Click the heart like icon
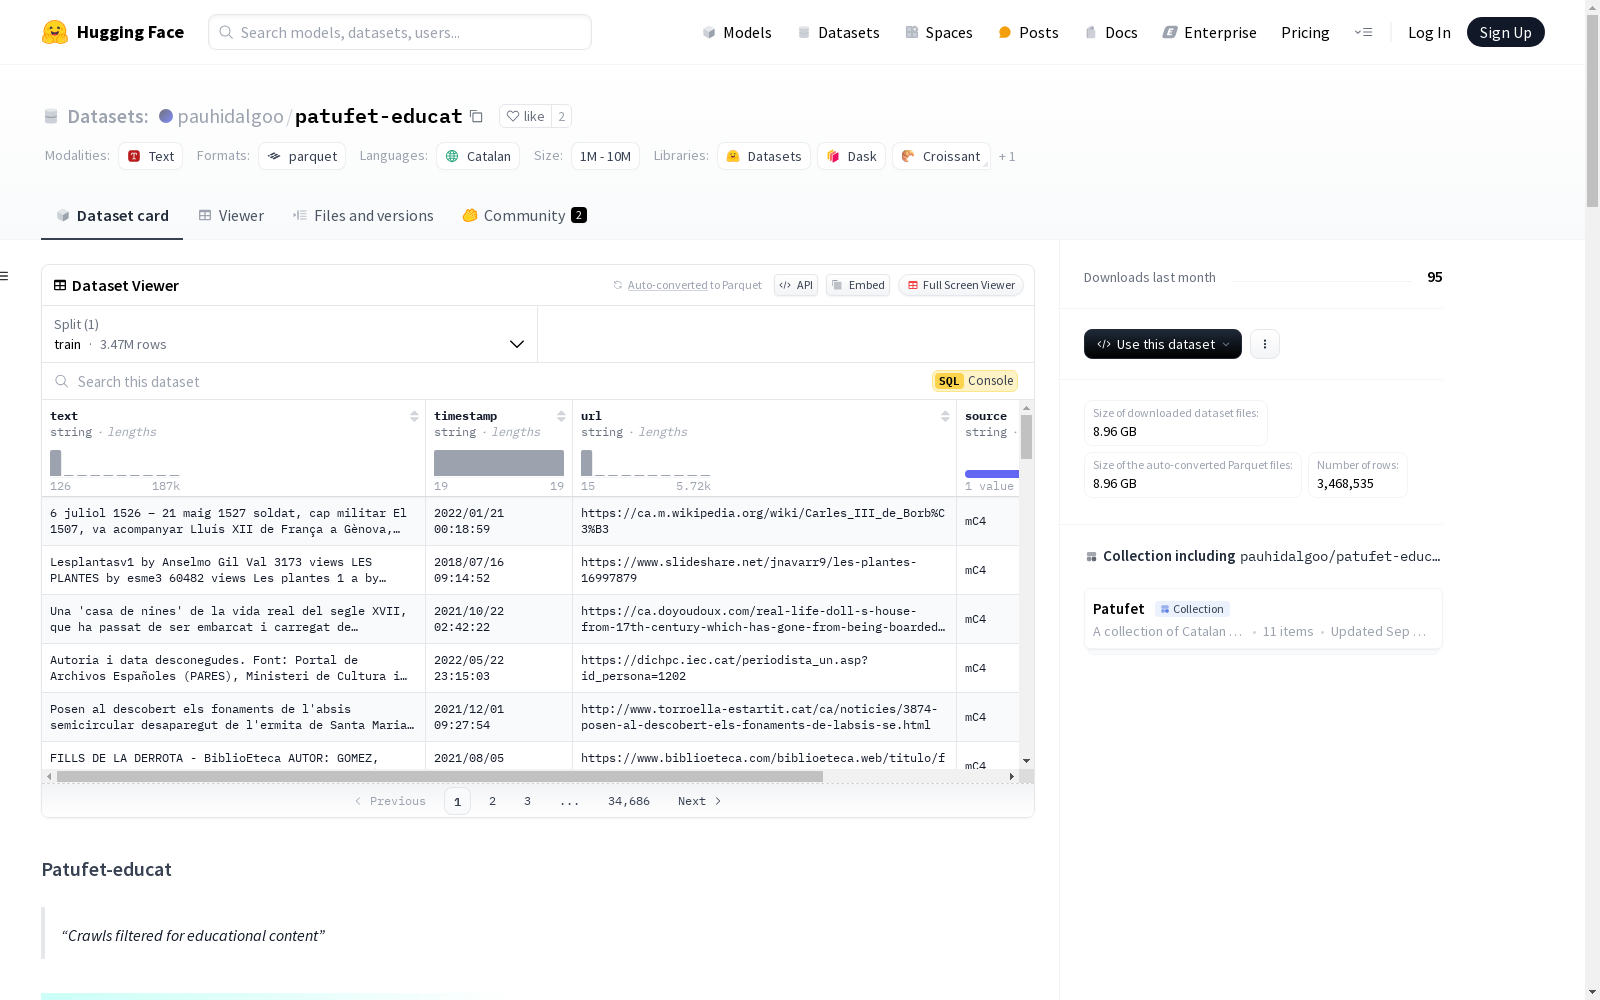Viewport: 1600px width, 1000px height. (x=513, y=116)
